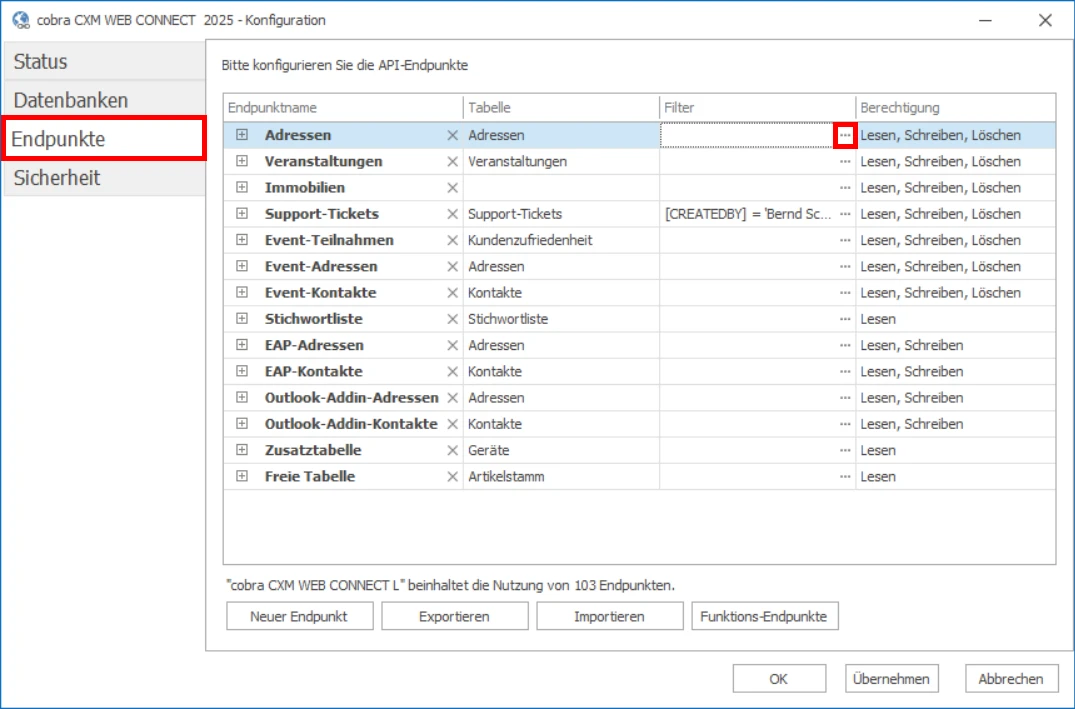The width and height of the screenshot is (1075, 709).
Task: Open filter editor for Adressen row
Action: click(x=845, y=135)
